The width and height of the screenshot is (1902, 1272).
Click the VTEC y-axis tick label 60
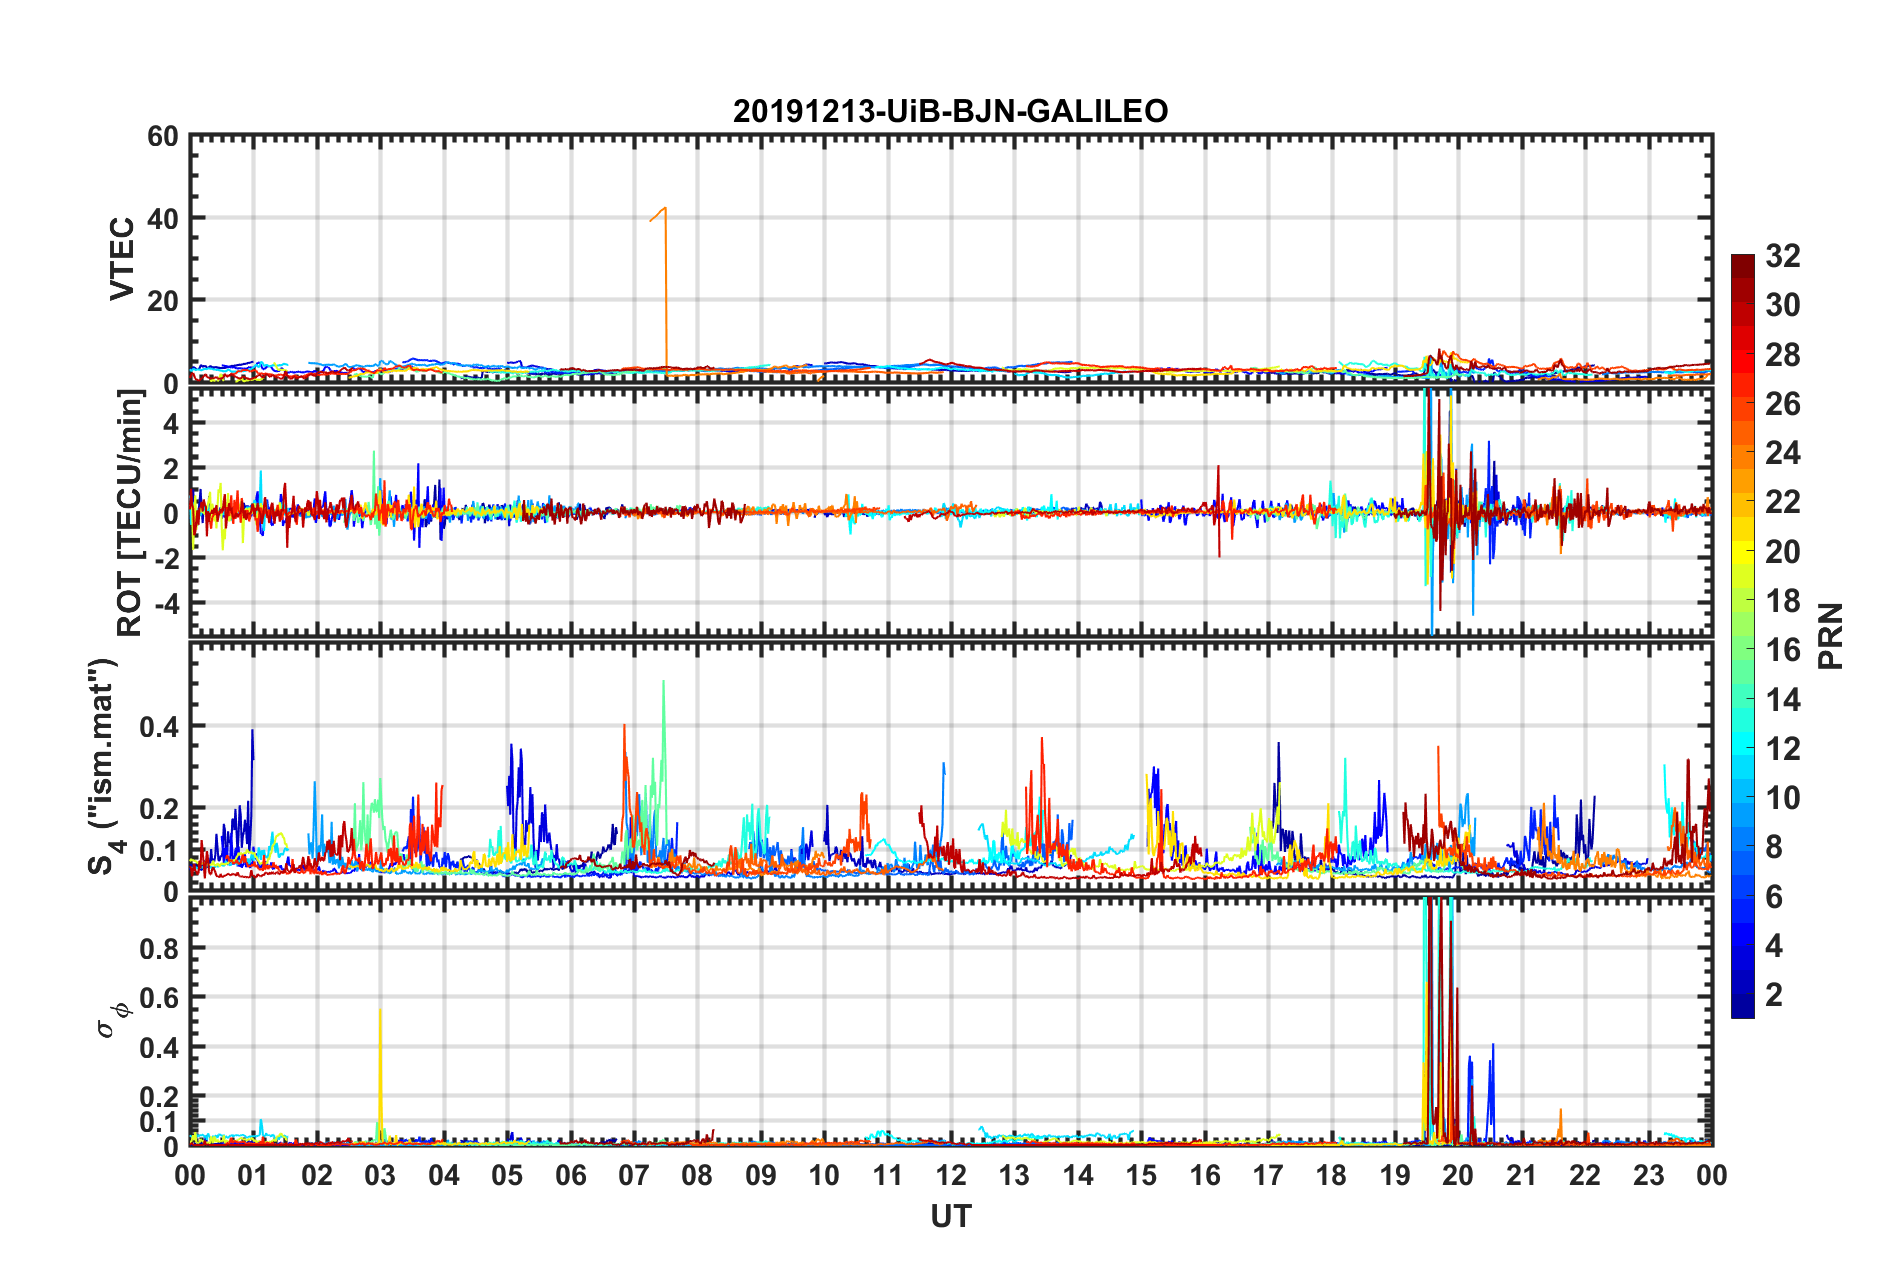[x=163, y=136]
